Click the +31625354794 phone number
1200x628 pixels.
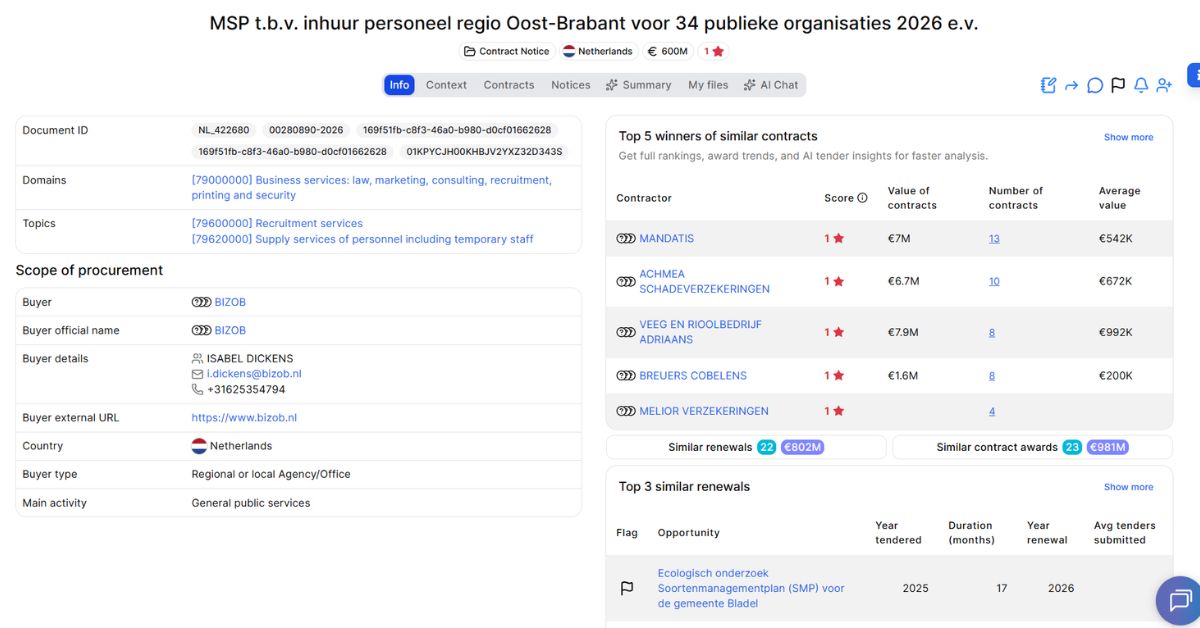(246, 390)
